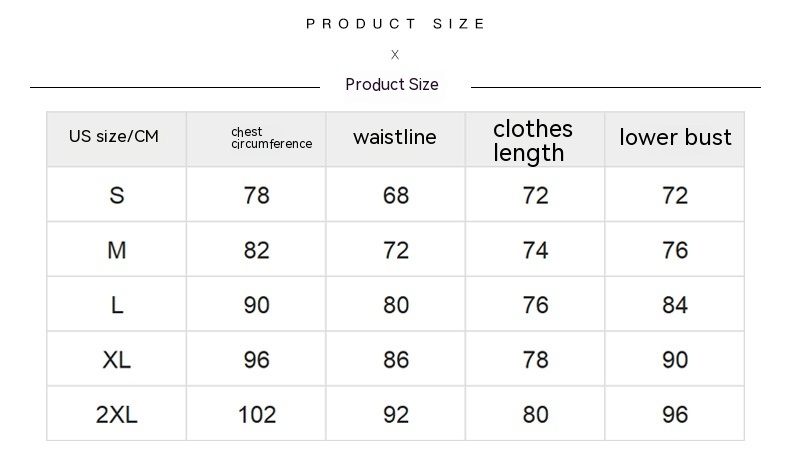This screenshot has width=790, height=451.
Task: Select the XL size row label
Action: 117,359
